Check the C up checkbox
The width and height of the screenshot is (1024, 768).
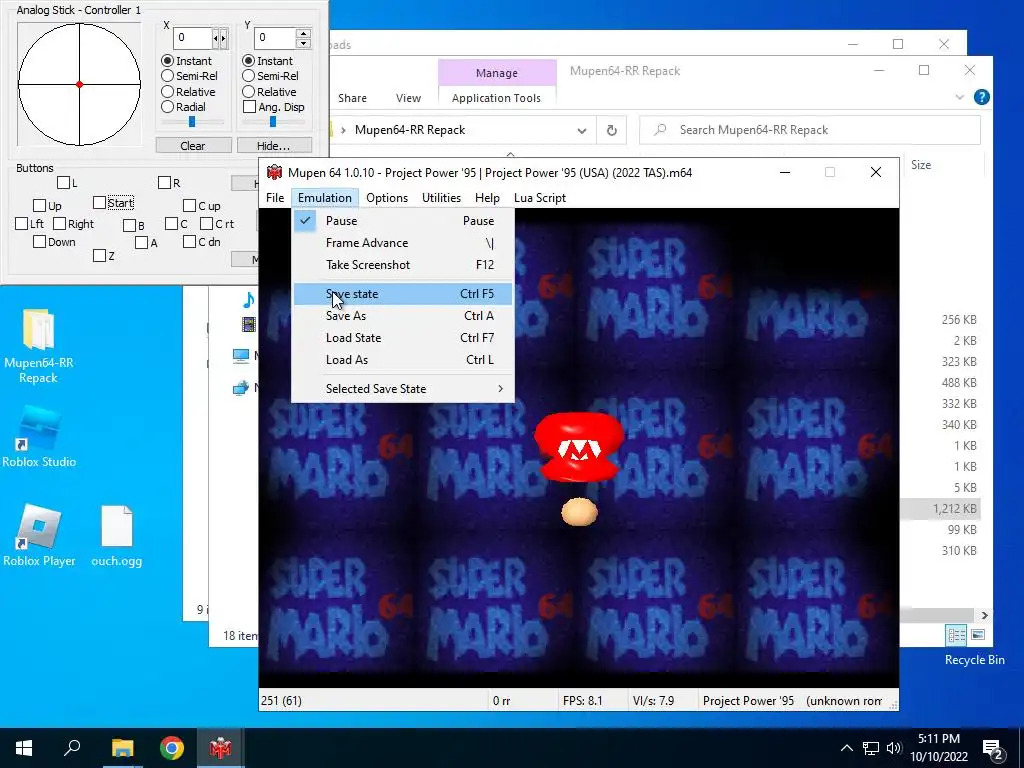point(189,206)
